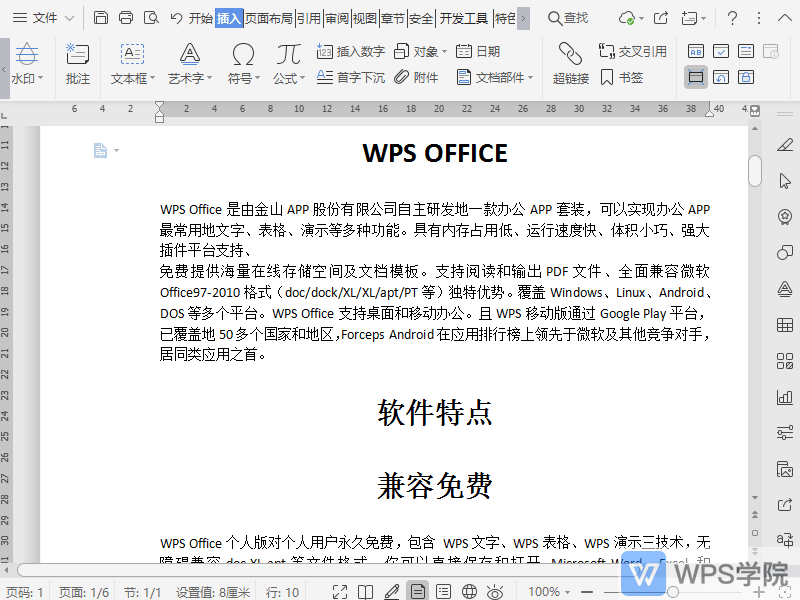Click the 书签 bookmark button

[621, 78]
